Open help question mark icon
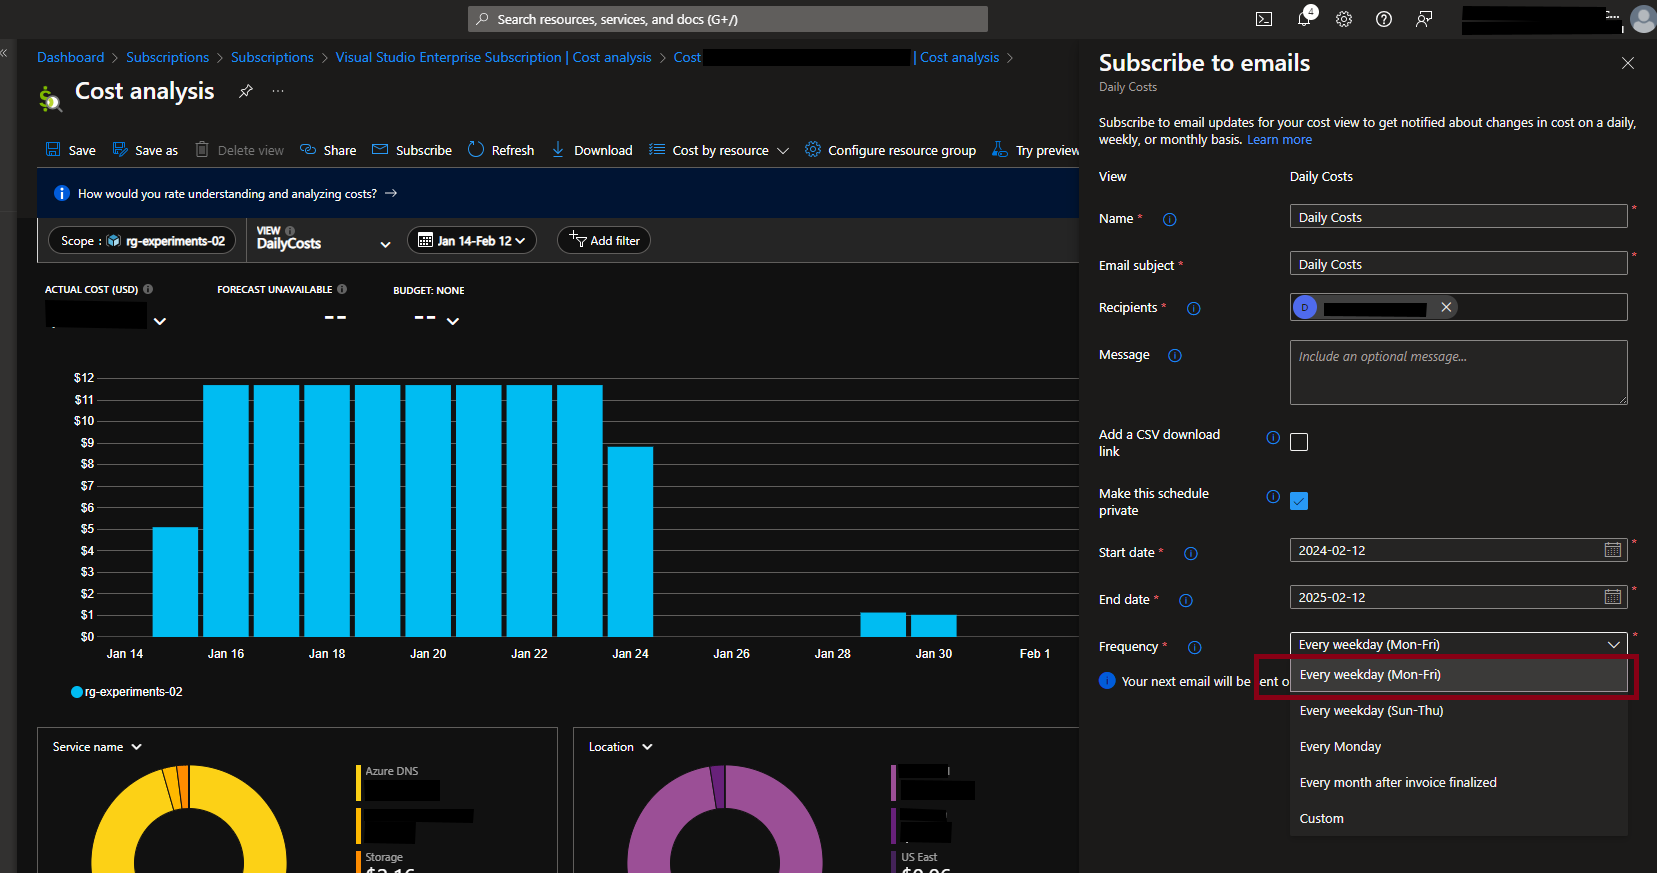Image resolution: width=1657 pixels, height=873 pixels. pyautogui.click(x=1384, y=19)
